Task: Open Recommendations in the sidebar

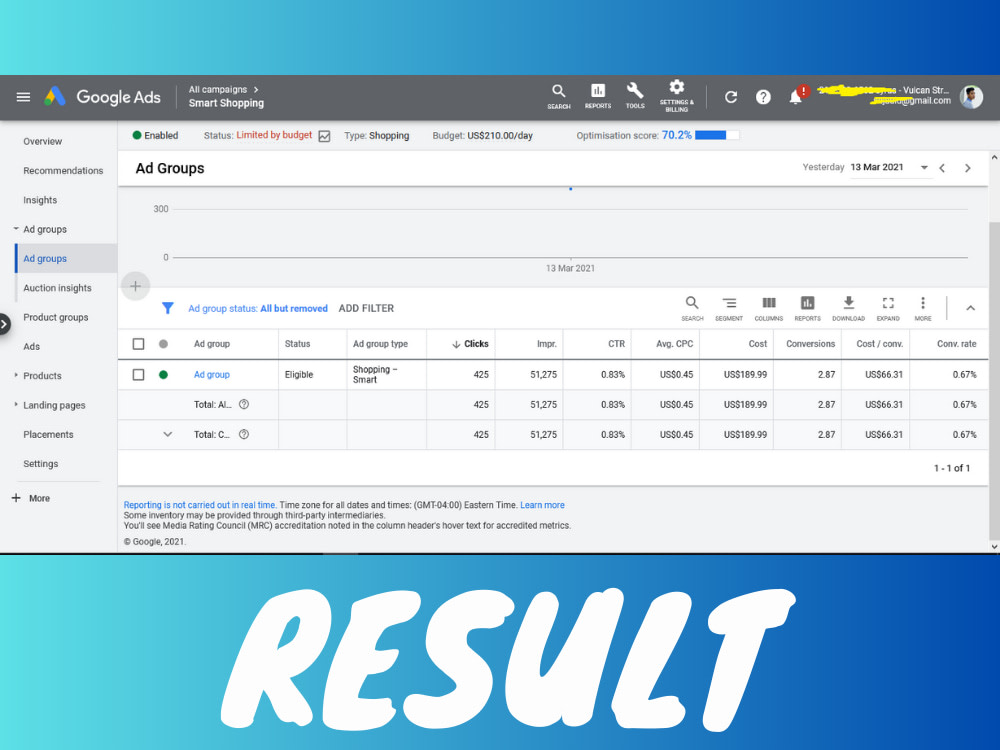Action: tap(63, 170)
